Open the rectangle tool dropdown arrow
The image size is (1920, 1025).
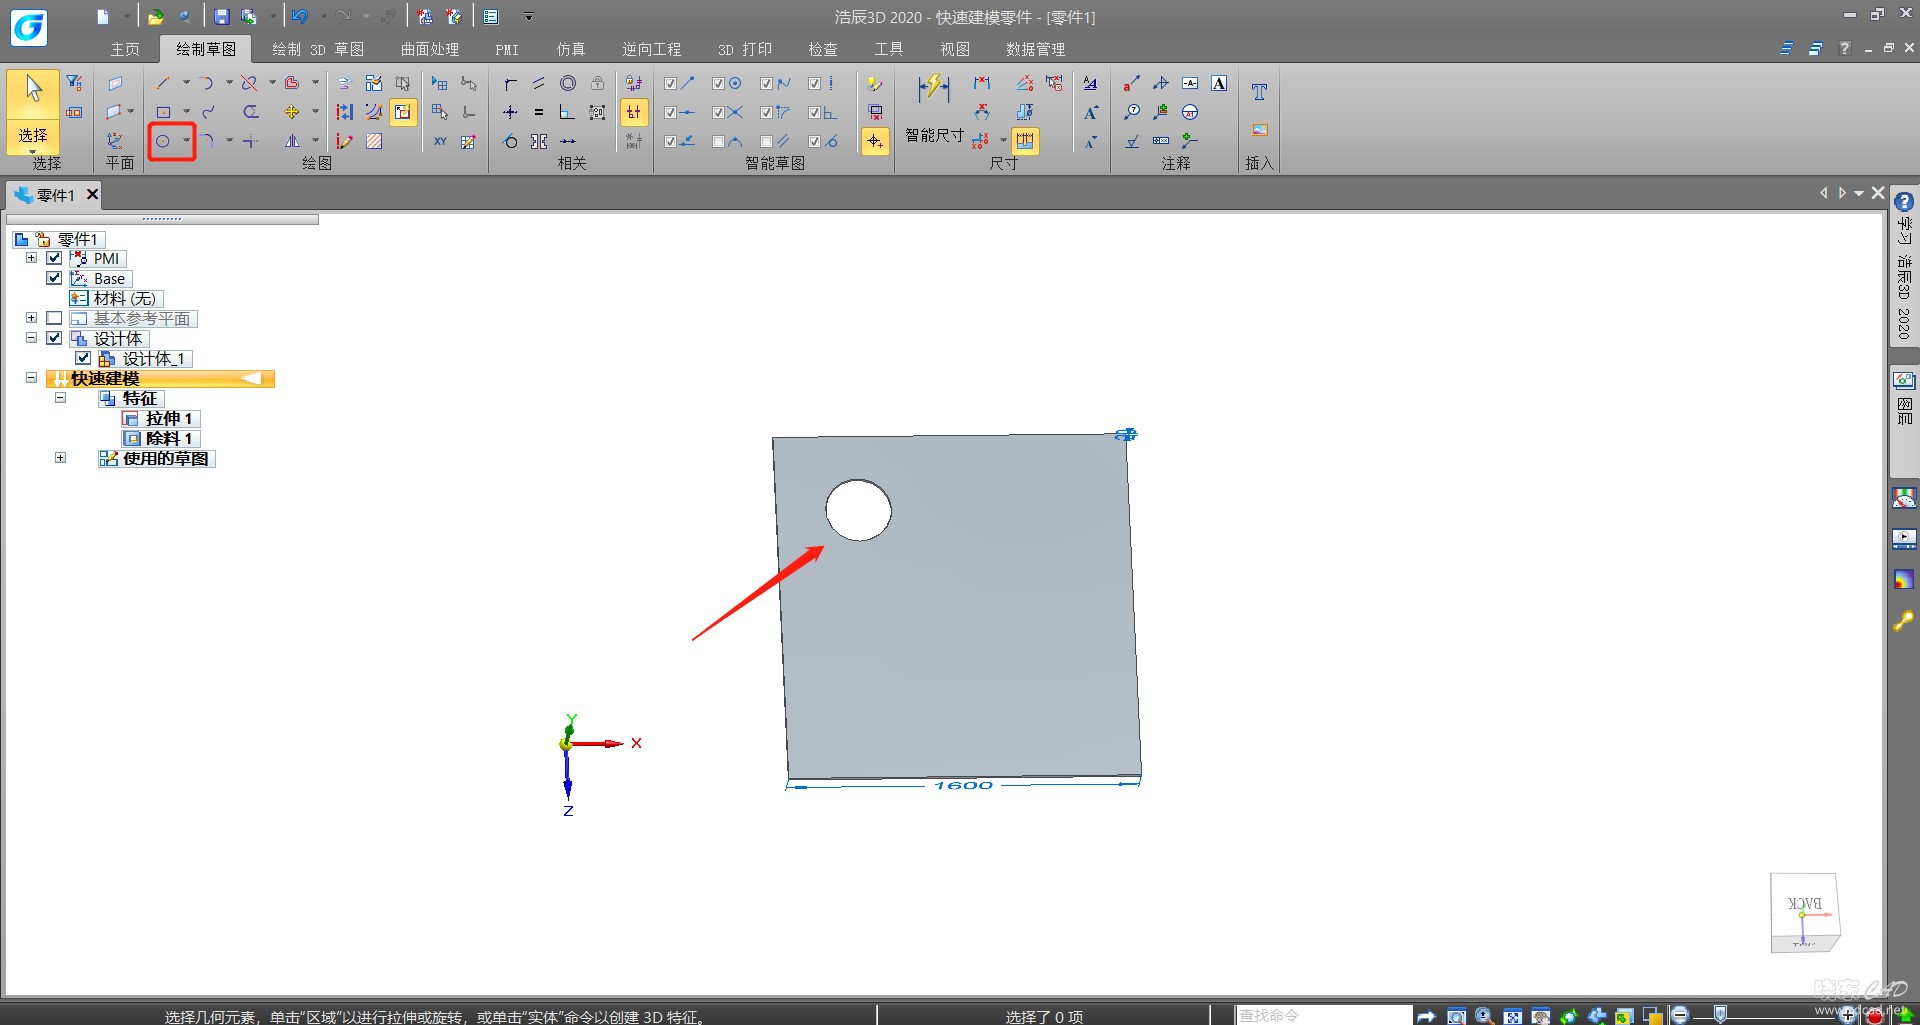pyautogui.click(x=186, y=112)
